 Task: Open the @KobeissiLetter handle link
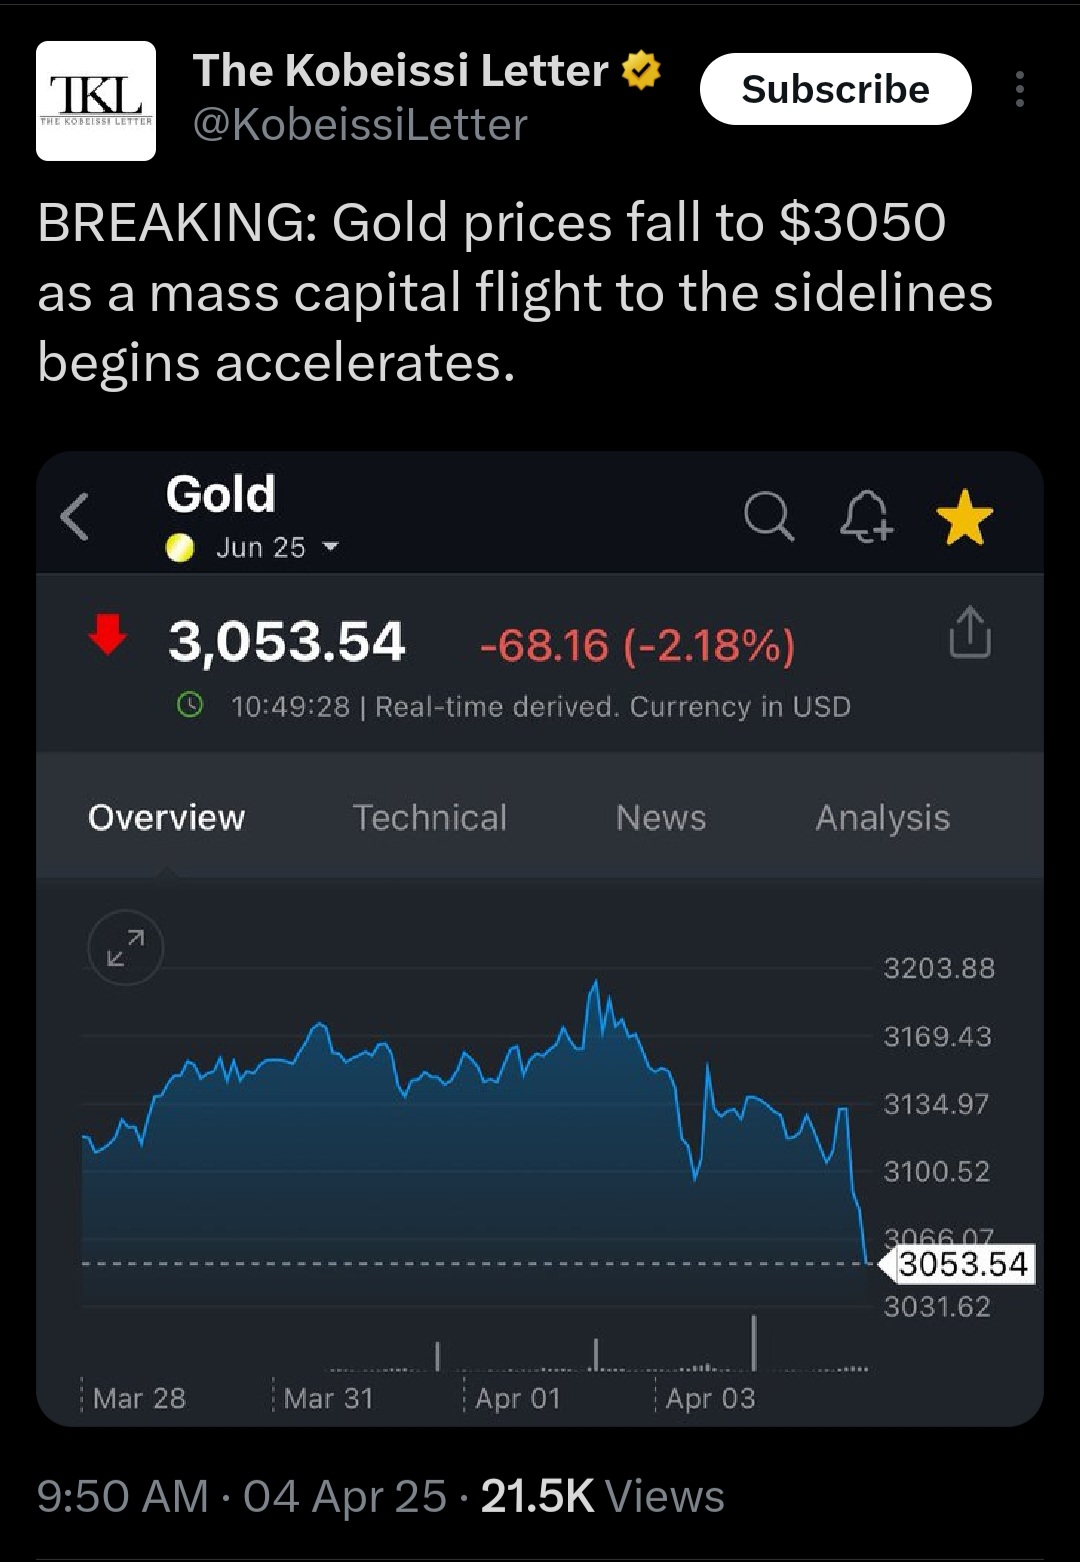click(360, 125)
